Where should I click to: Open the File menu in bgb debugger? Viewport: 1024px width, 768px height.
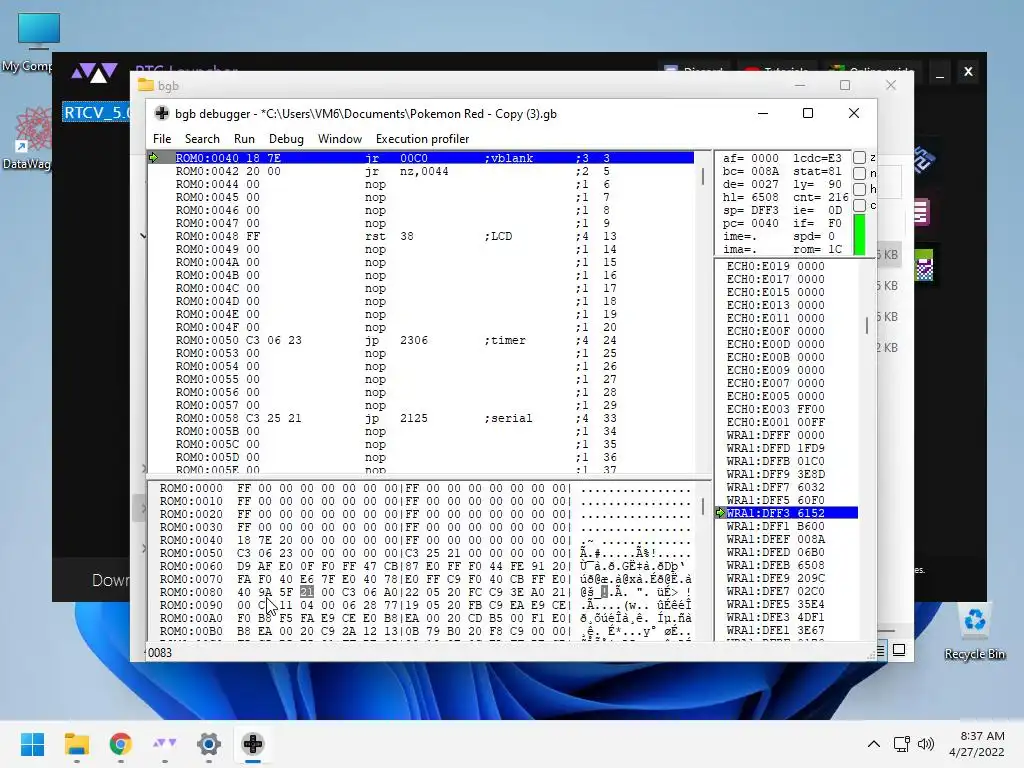click(x=161, y=138)
